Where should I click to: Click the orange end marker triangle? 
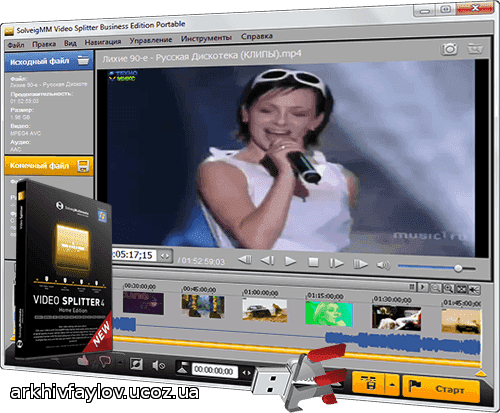[x=481, y=374]
